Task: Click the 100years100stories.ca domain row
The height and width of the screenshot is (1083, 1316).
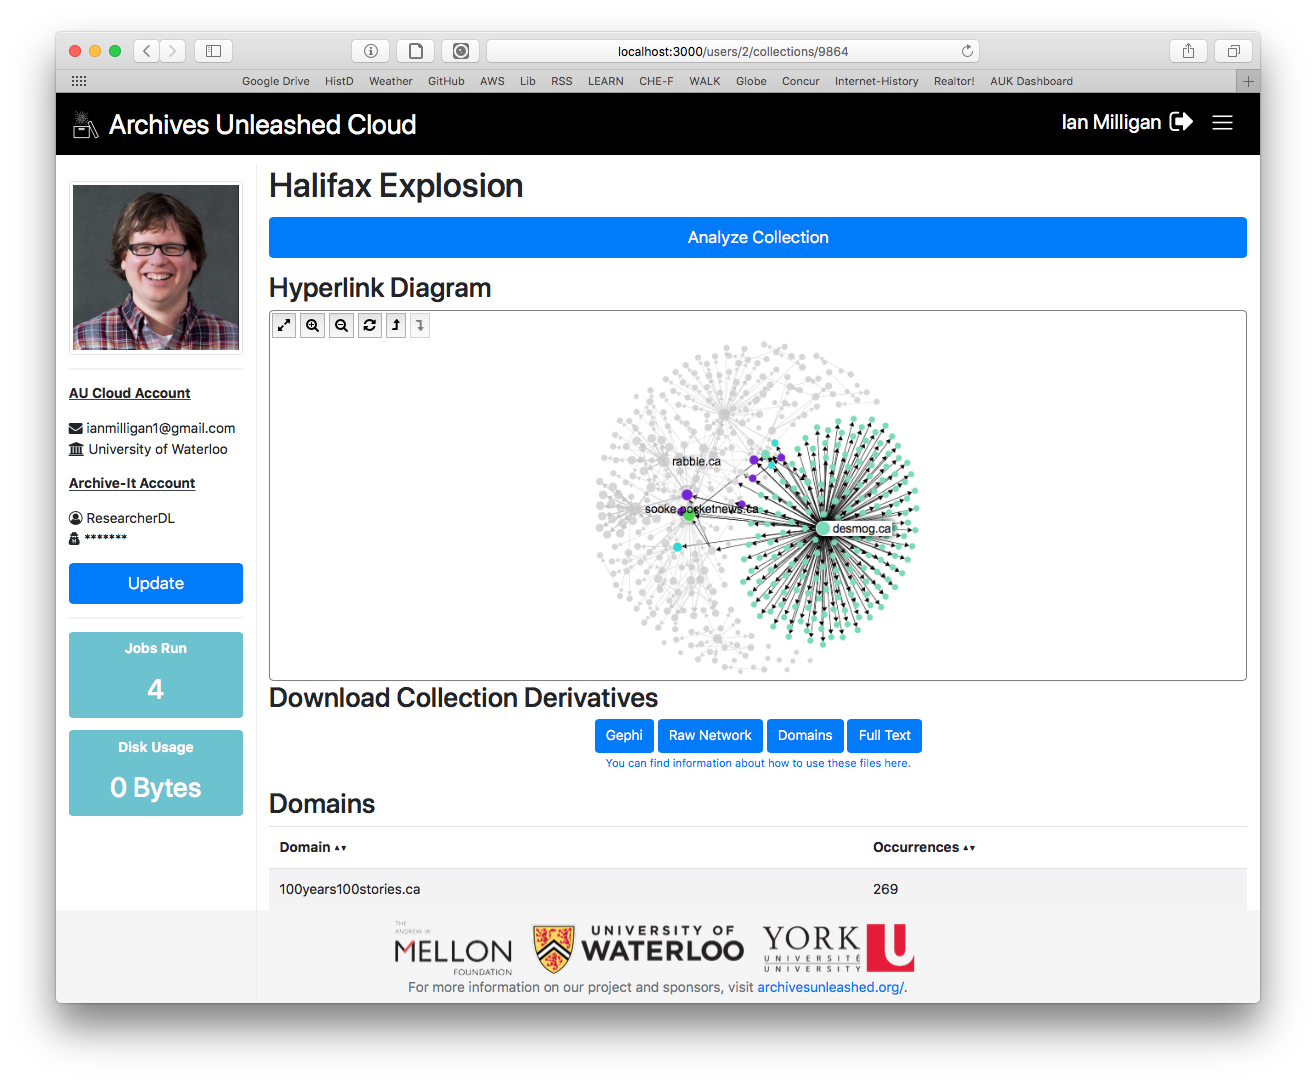Action: [x=758, y=889]
